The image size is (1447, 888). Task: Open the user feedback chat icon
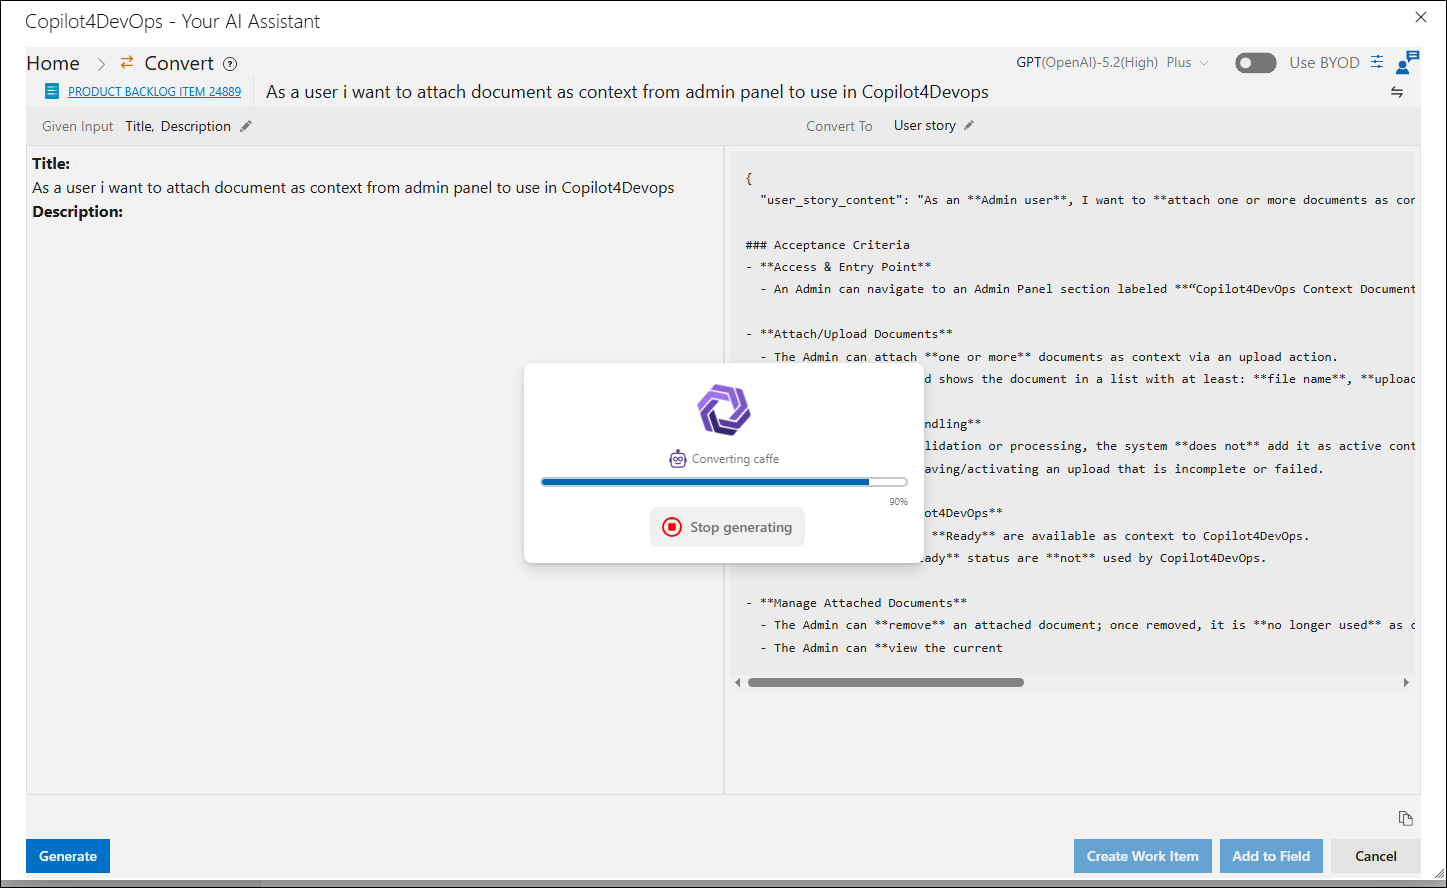pyautogui.click(x=1407, y=62)
